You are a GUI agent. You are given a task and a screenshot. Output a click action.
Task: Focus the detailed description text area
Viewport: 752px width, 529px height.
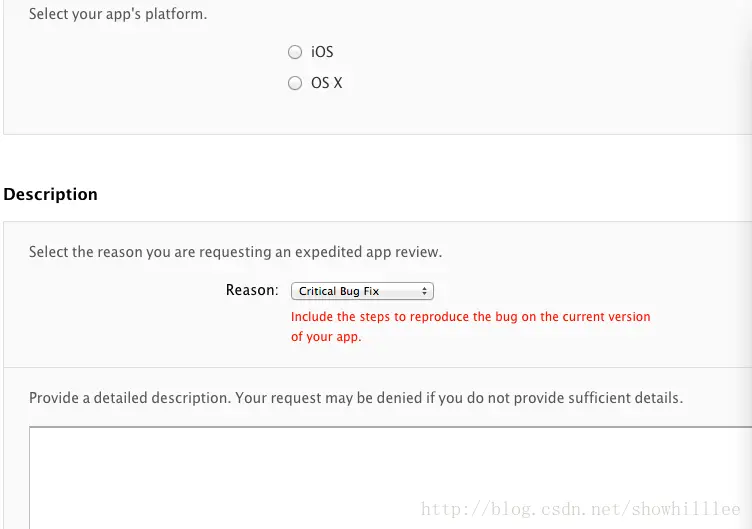click(390, 478)
